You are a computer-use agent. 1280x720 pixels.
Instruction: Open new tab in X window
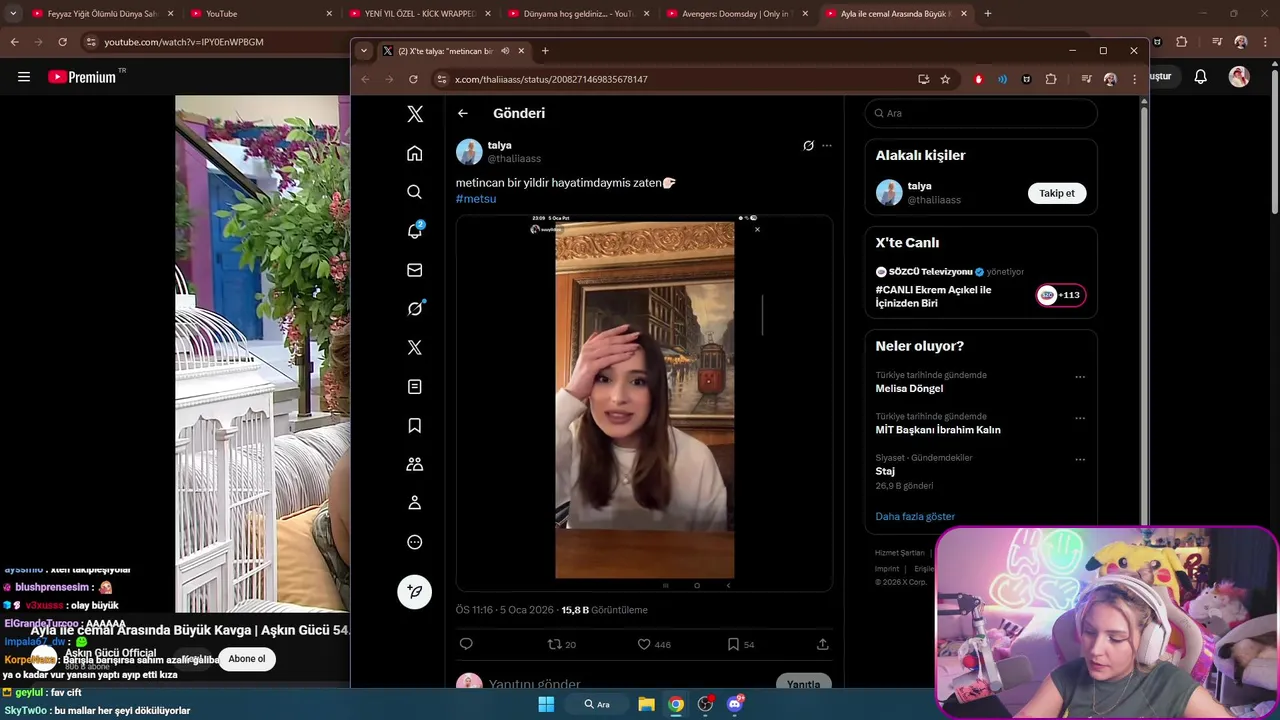tap(545, 51)
